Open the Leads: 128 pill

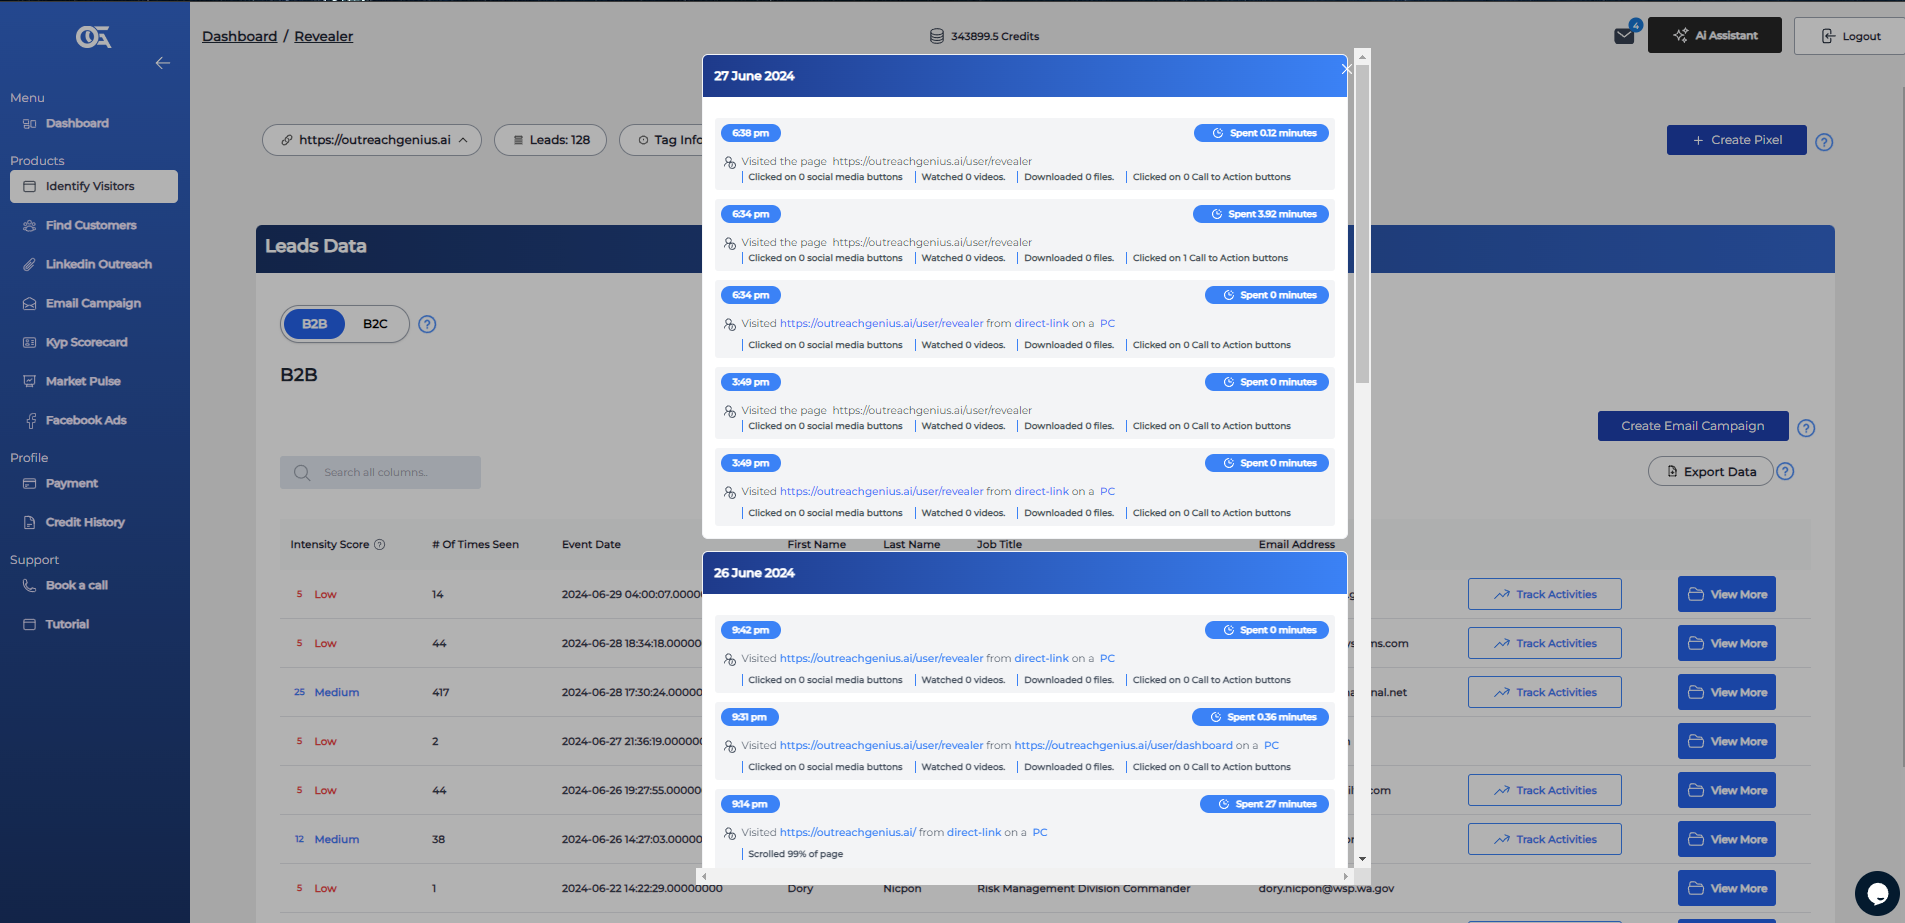tap(551, 140)
